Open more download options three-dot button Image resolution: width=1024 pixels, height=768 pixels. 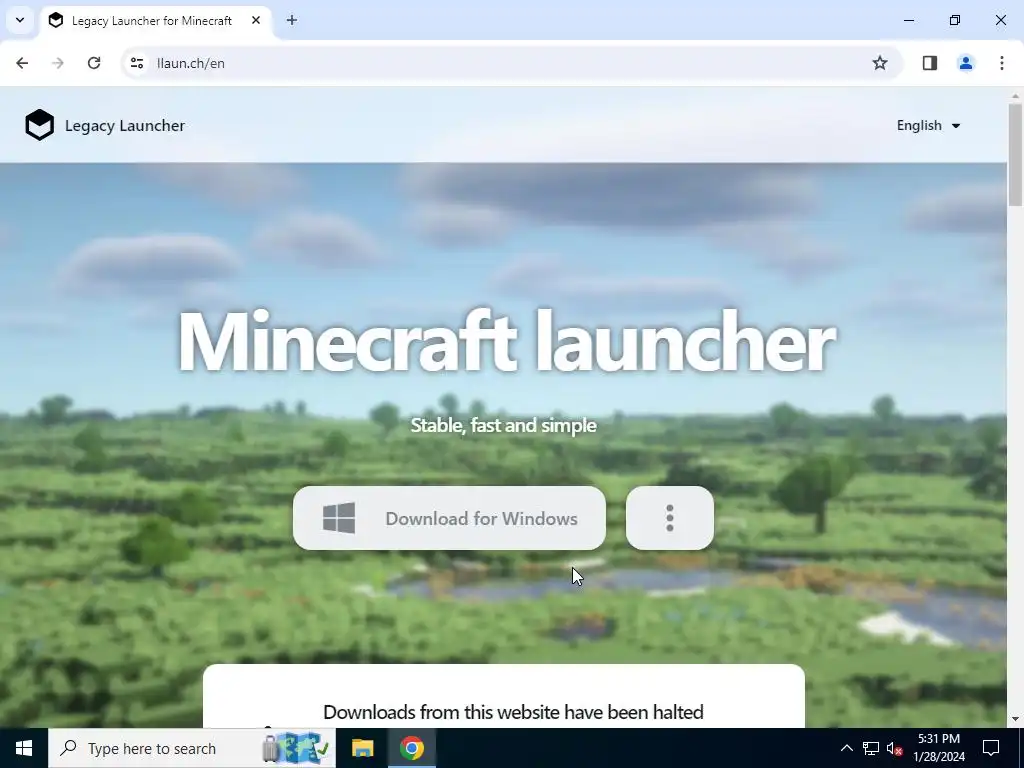pos(669,518)
